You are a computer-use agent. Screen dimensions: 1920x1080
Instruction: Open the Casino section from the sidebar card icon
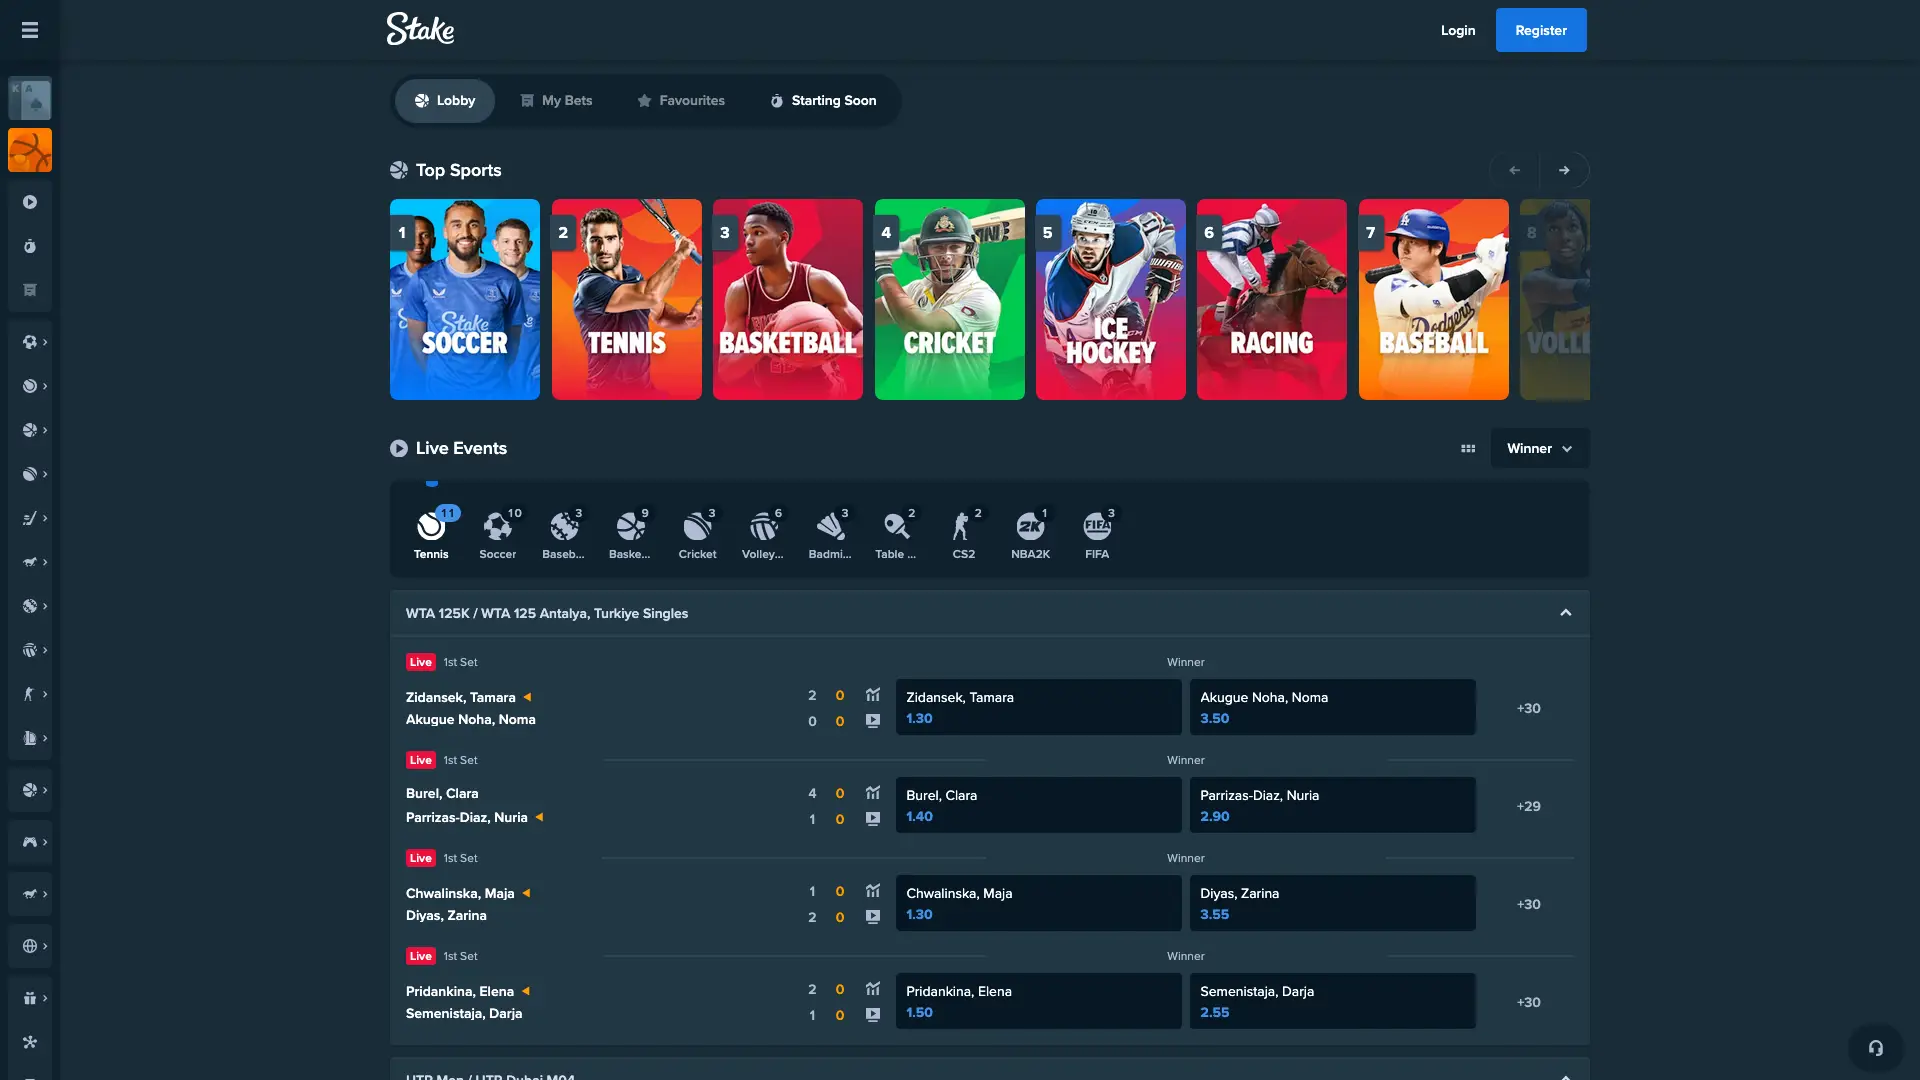point(30,98)
